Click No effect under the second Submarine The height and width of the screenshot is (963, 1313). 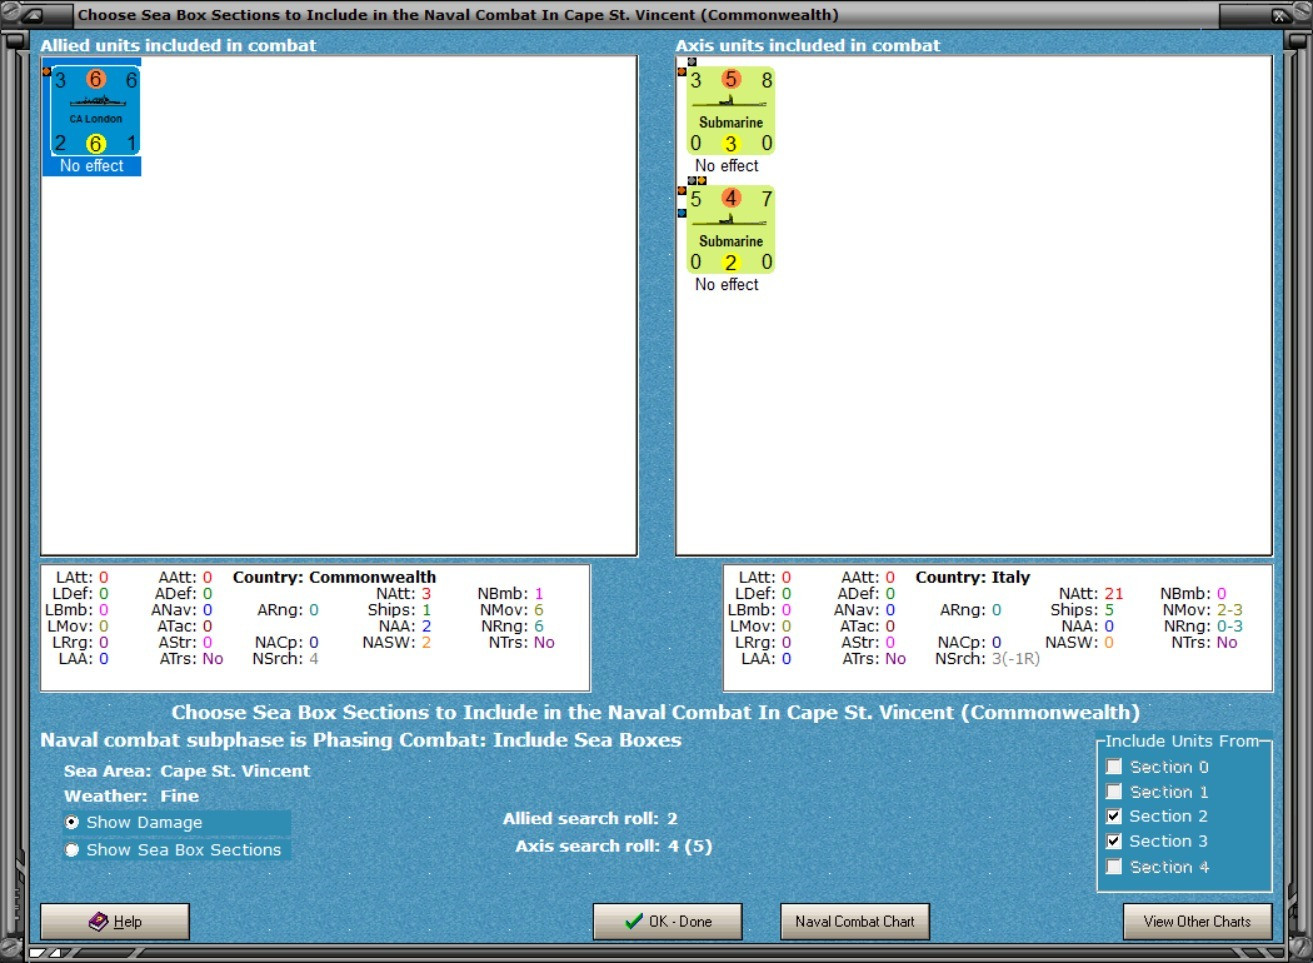727,285
